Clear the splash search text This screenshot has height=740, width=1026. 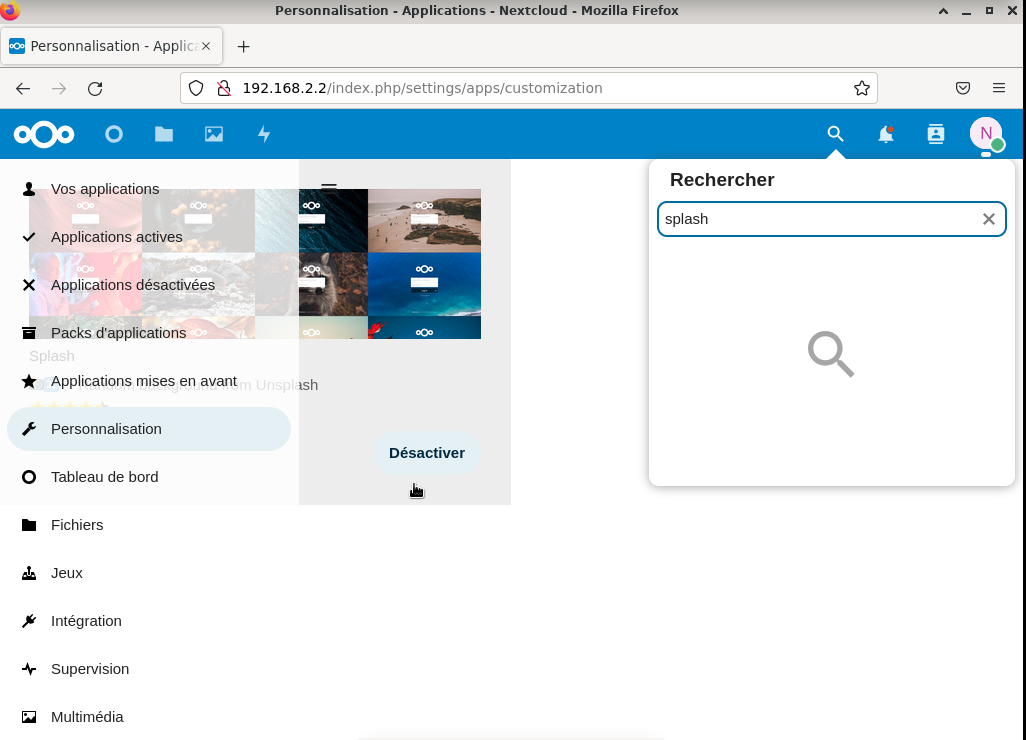point(989,219)
